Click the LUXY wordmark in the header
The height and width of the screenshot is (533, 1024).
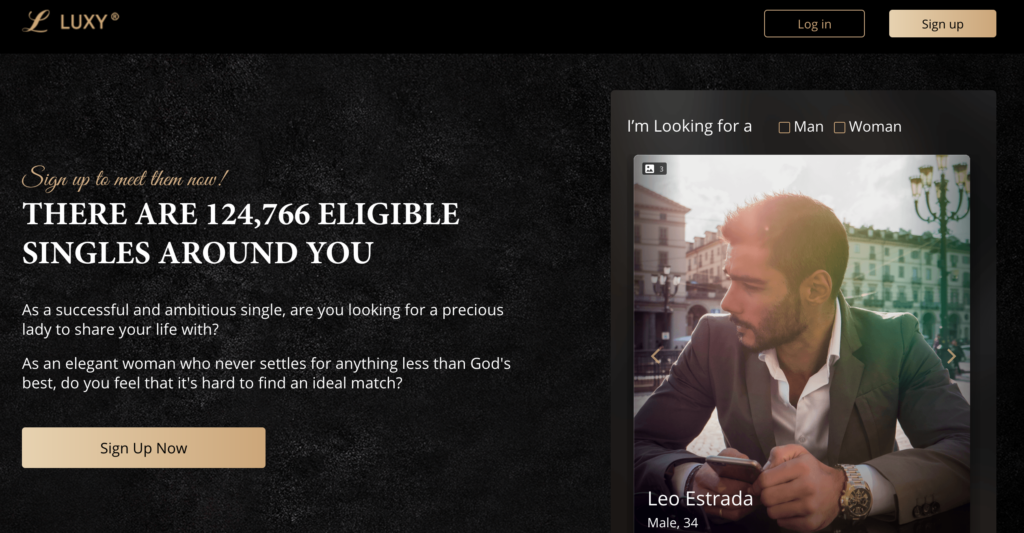tap(89, 22)
